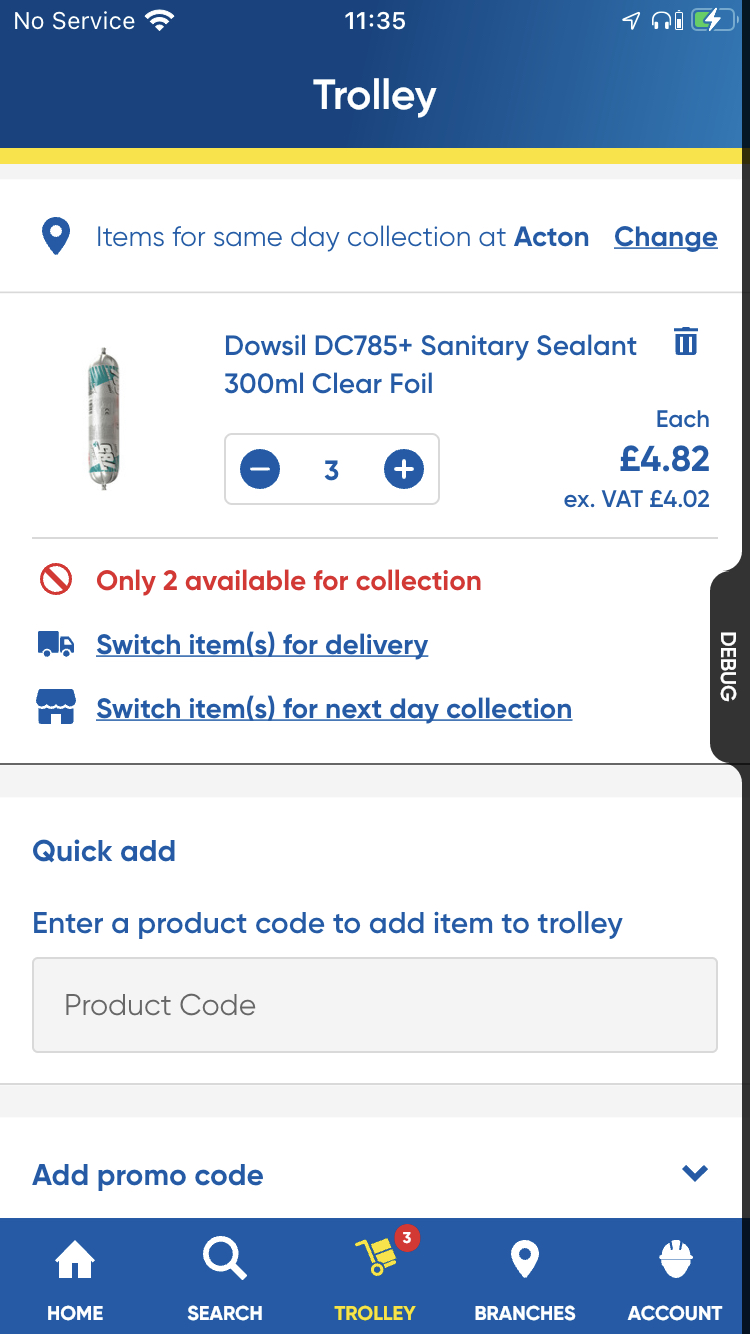The image size is (750, 1334).
Task: Click the store icon for next day collection
Action: (x=55, y=709)
